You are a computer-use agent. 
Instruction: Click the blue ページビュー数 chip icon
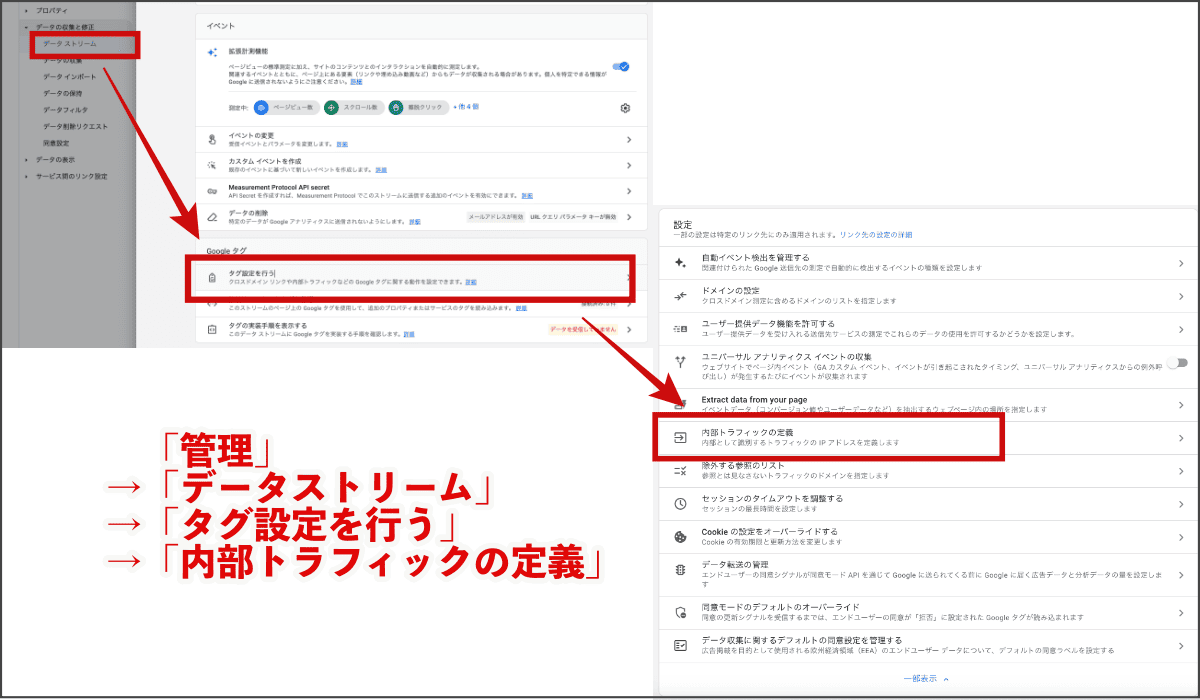point(261,107)
